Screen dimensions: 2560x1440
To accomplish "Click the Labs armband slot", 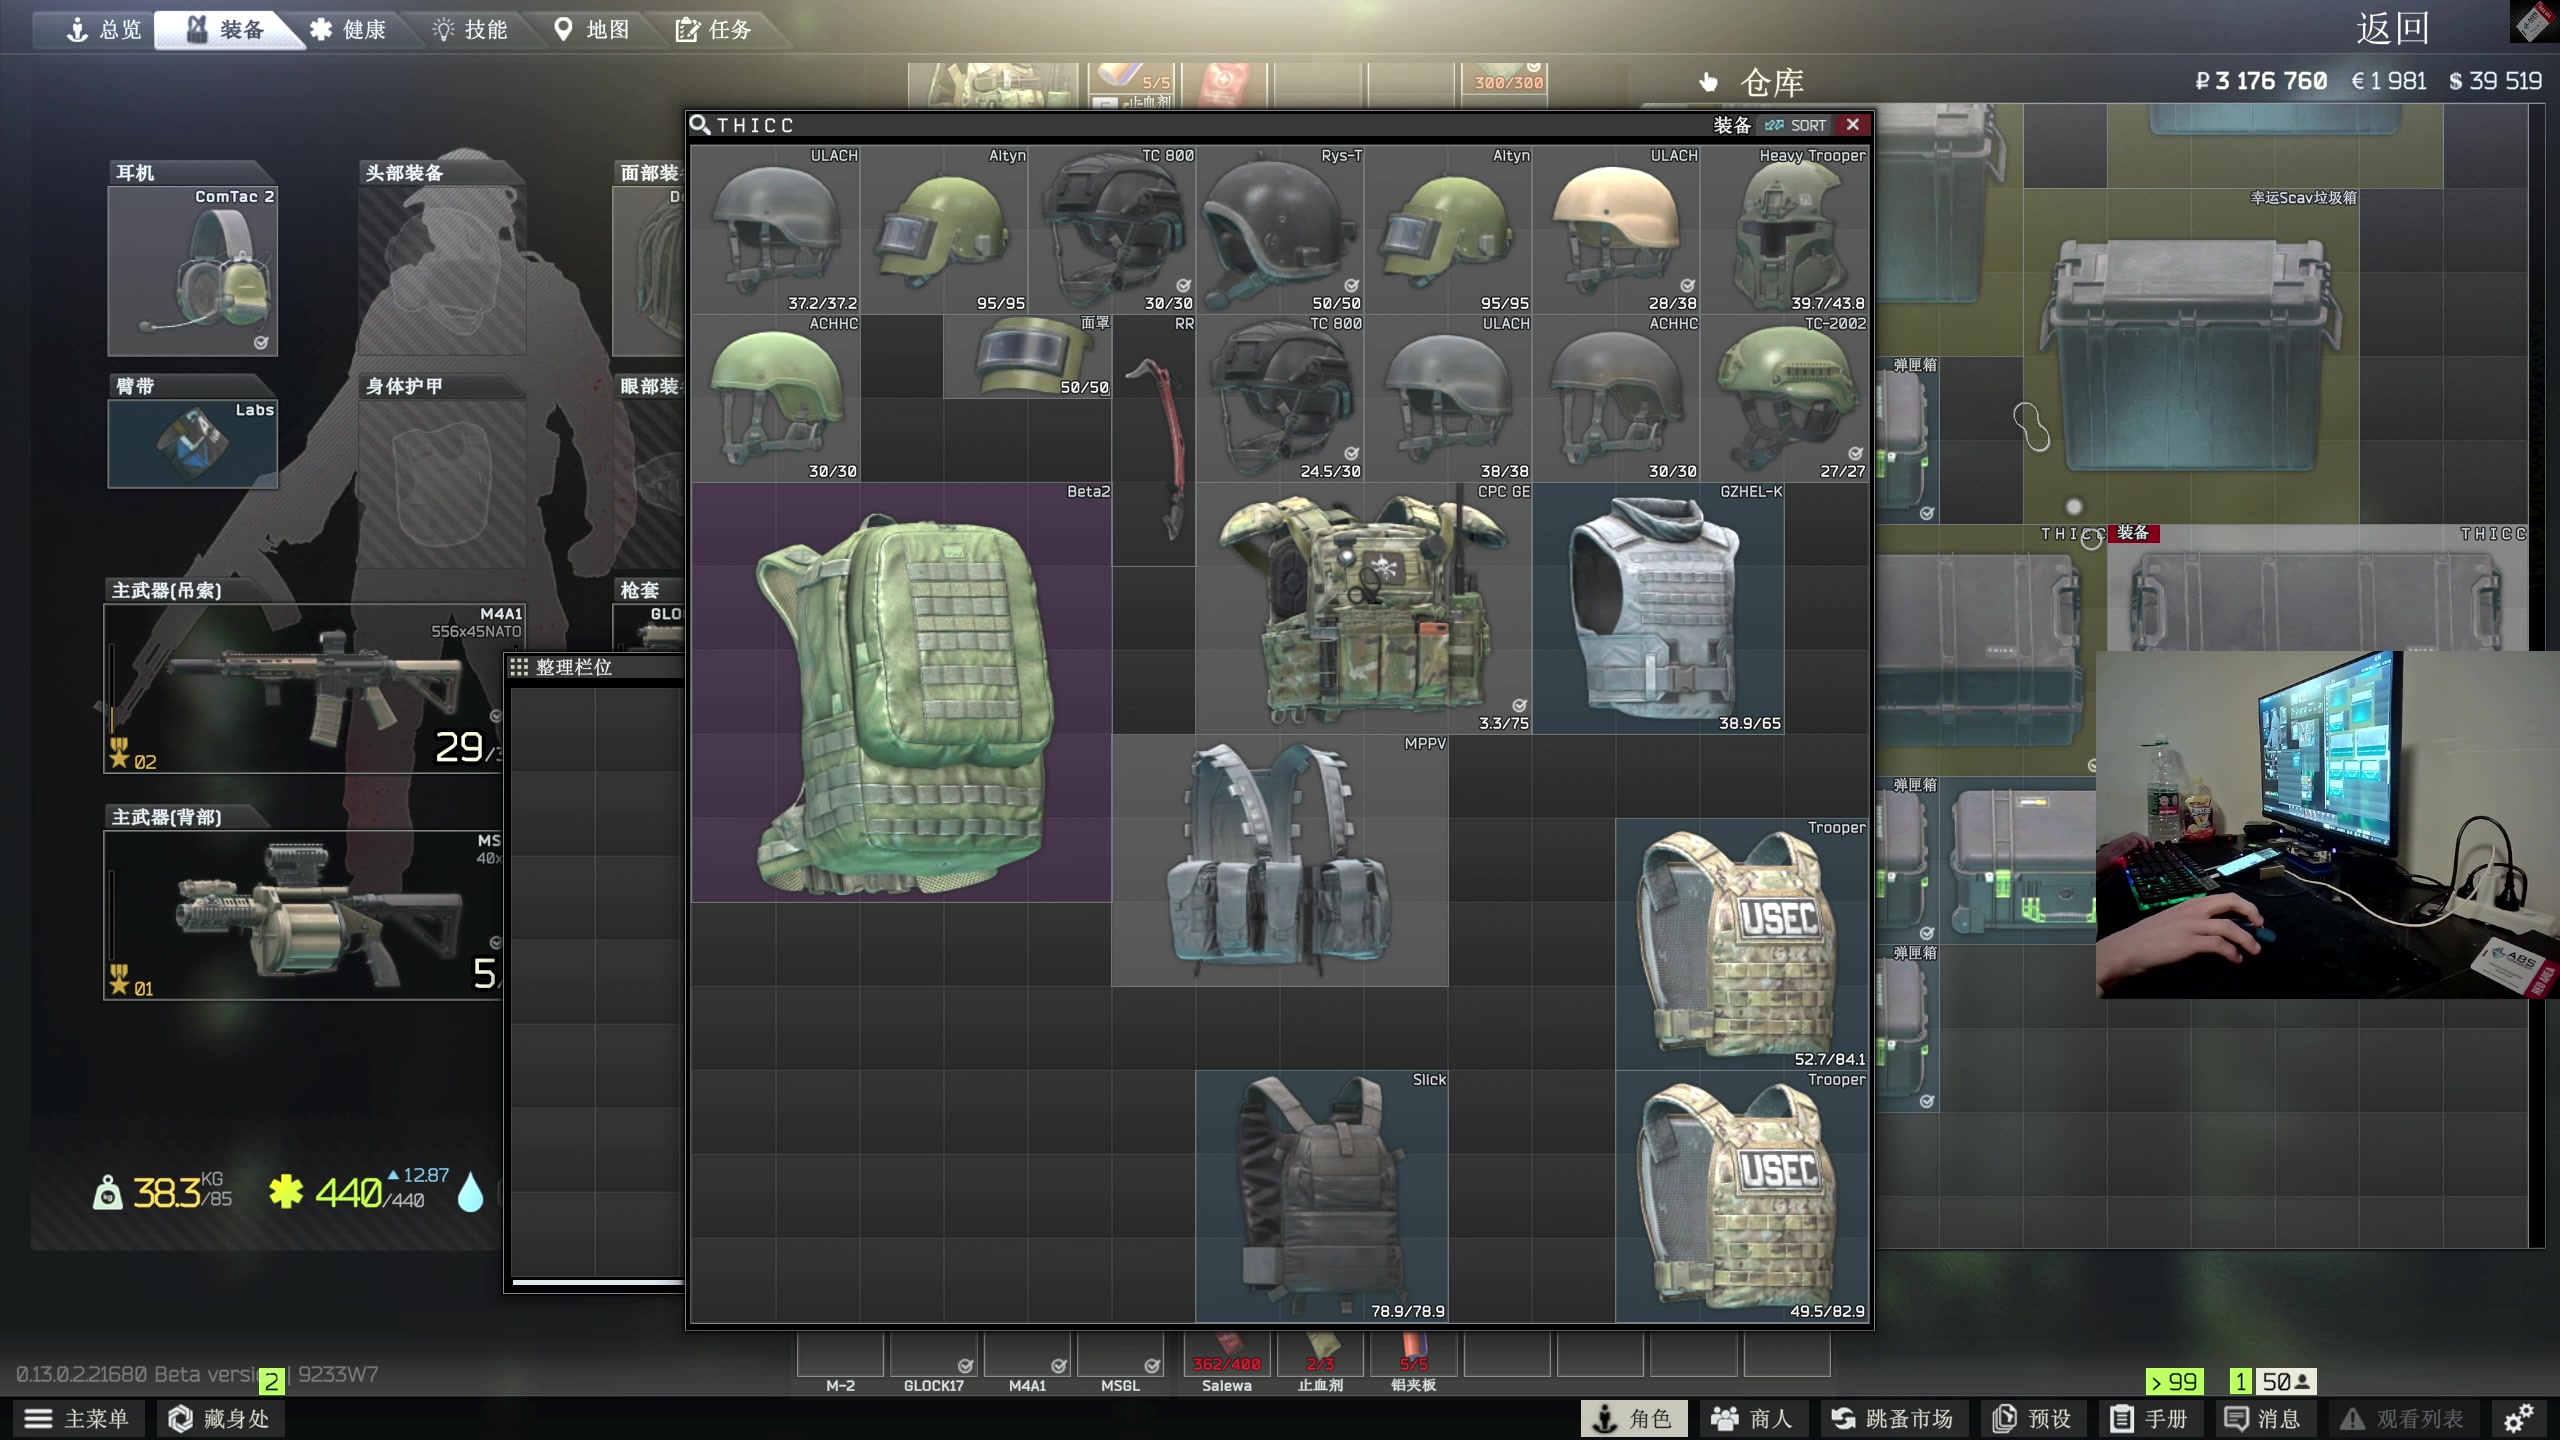I will pos(193,444).
